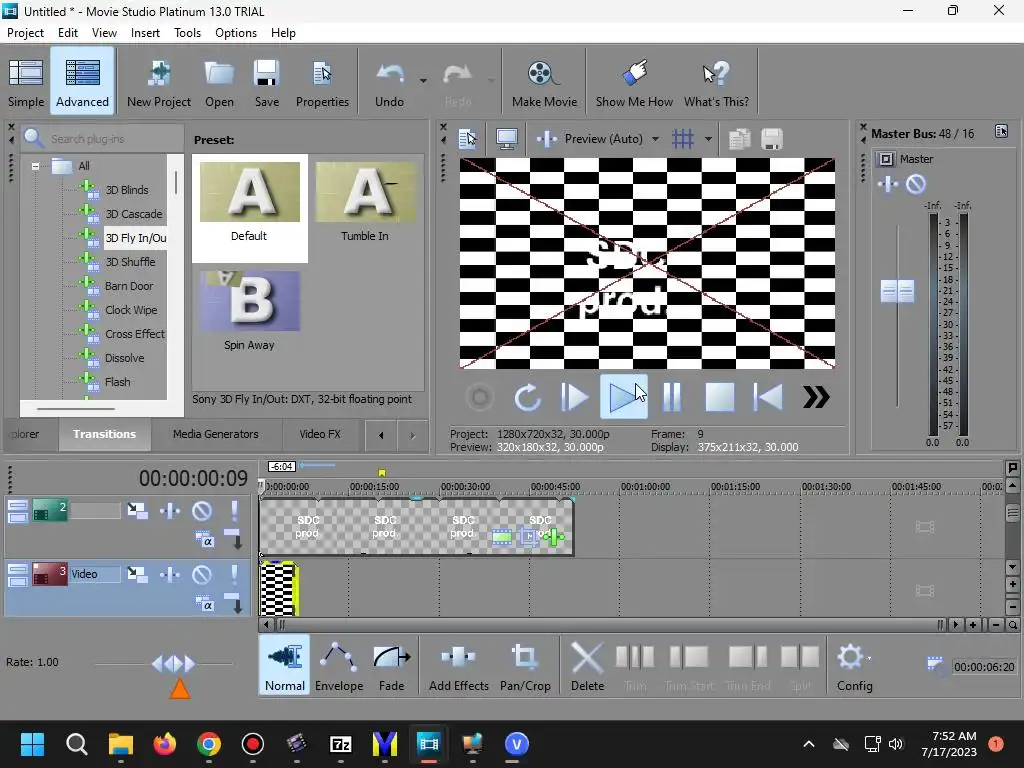Screen dimensions: 1024x768
Task: Toggle preview on external monitor
Action: pyautogui.click(x=507, y=138)
